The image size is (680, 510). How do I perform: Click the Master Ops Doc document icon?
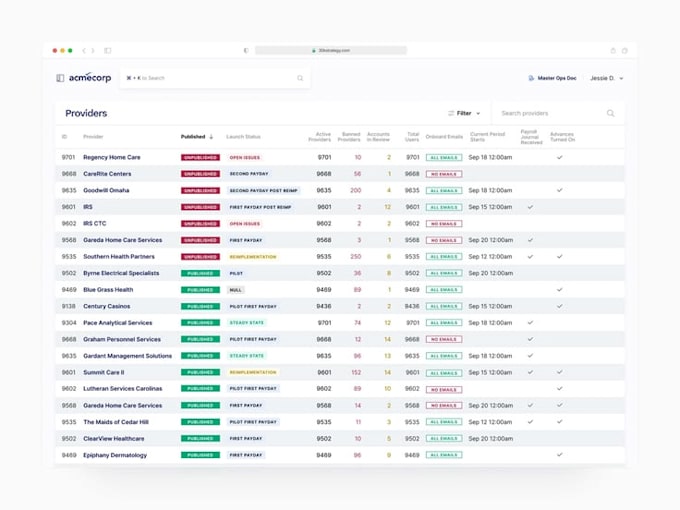tap(531, 78)
